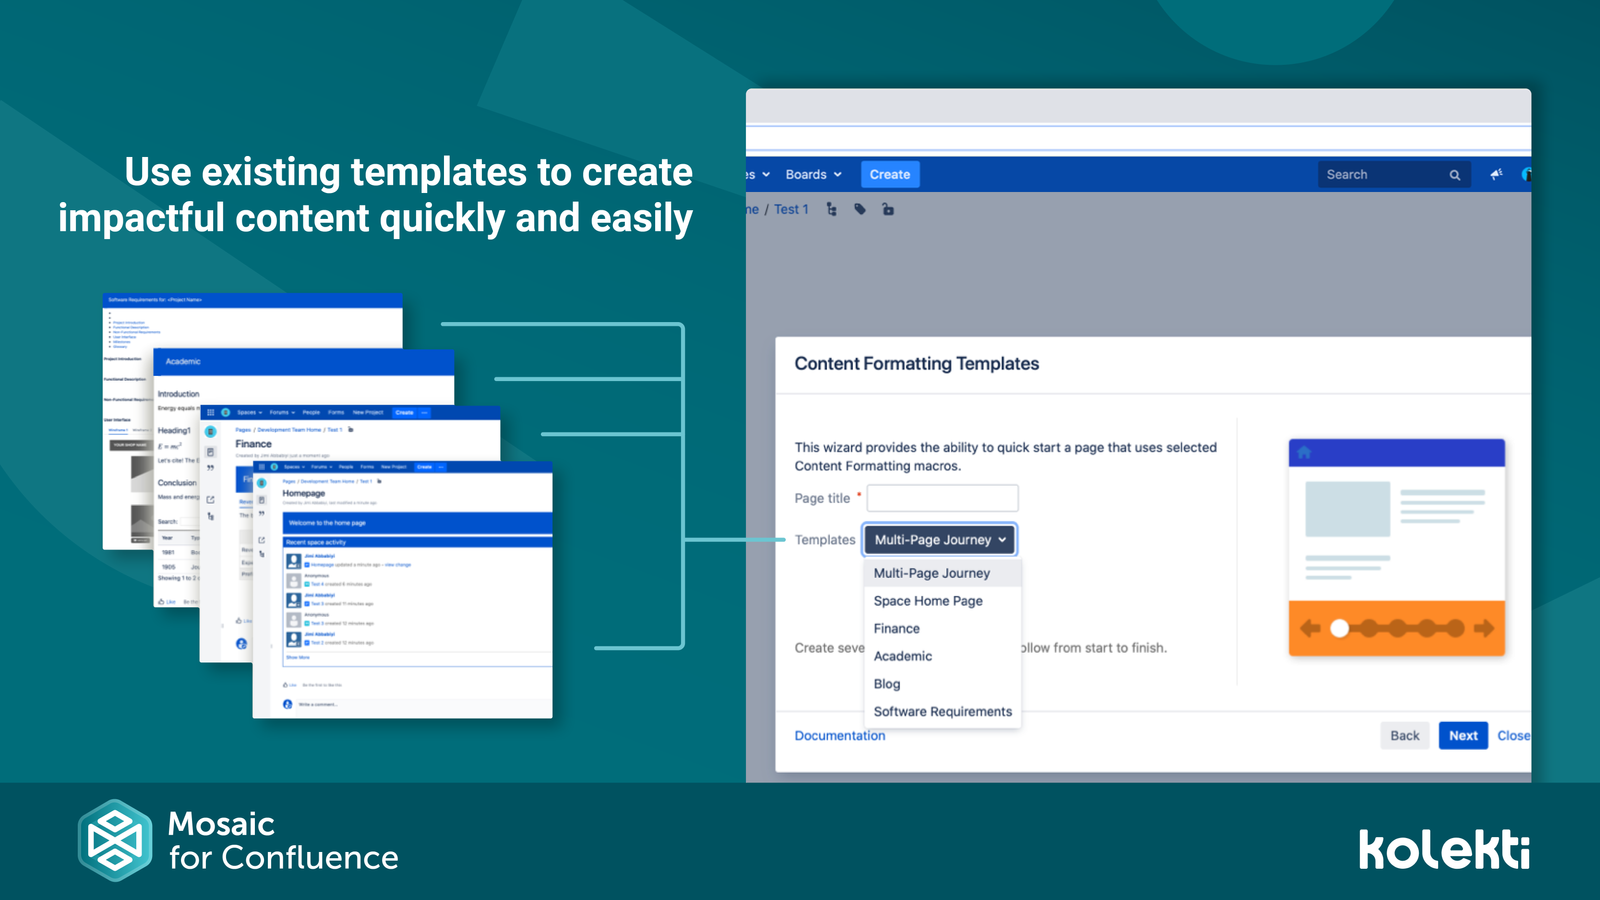The height and width of the screenshot is (900, 1600).
Task: Click the Close link in the dialog
Action: pos(1513,735)
